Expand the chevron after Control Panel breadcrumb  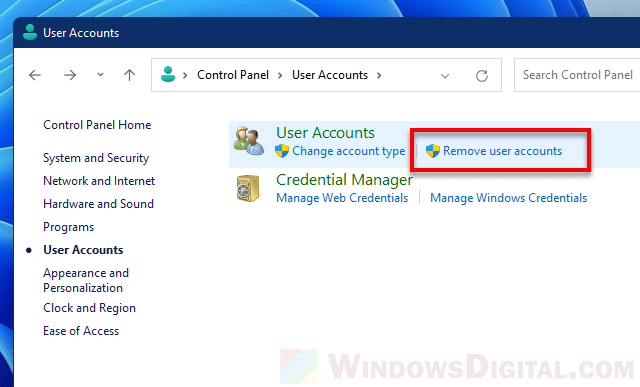tap(280, 75)
